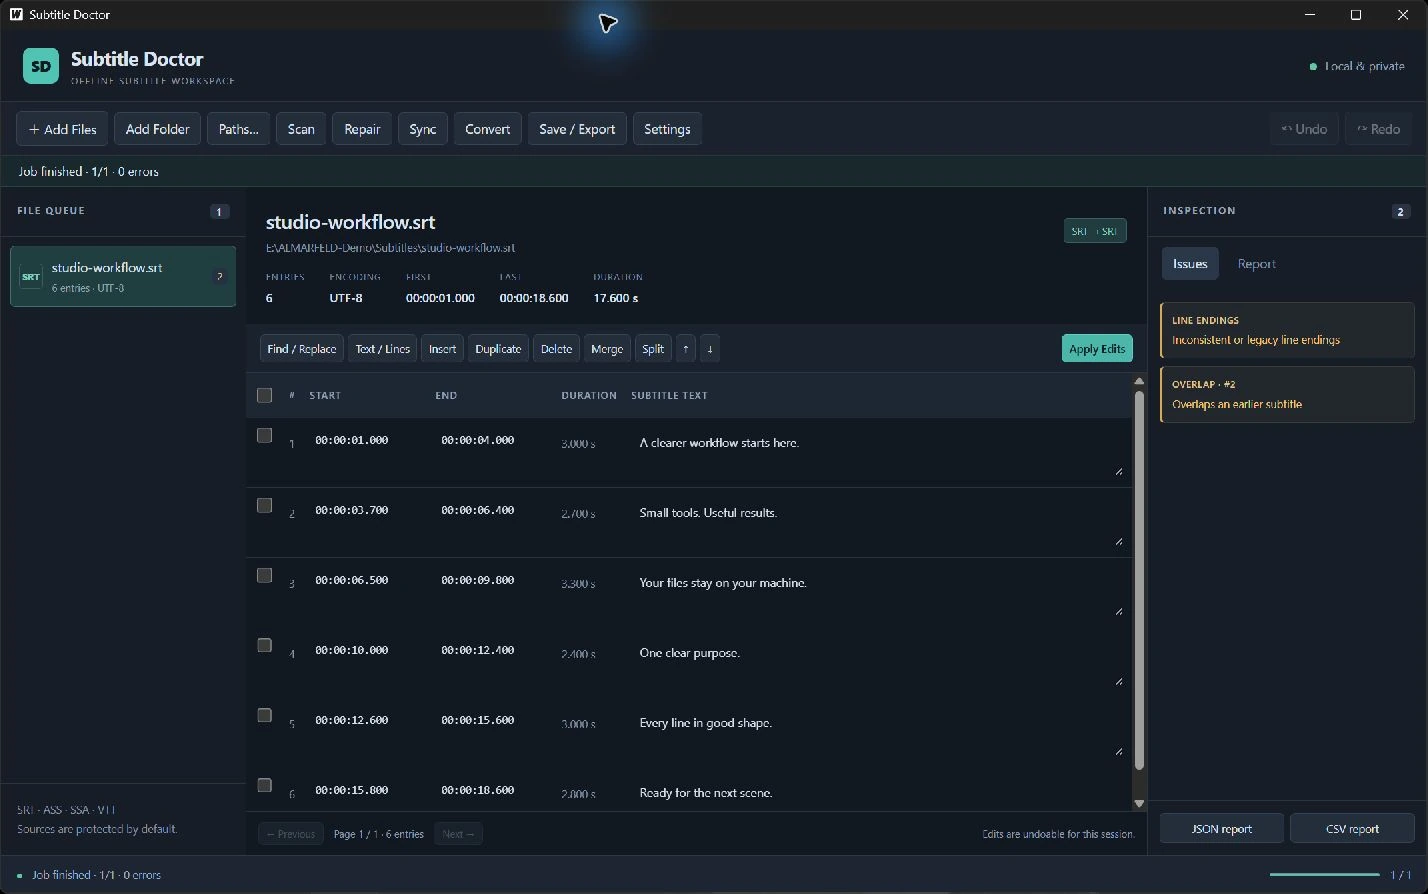The image size is (1428, 894).
Task: Open the Save / Export menu
Action: tap(577, 129)
